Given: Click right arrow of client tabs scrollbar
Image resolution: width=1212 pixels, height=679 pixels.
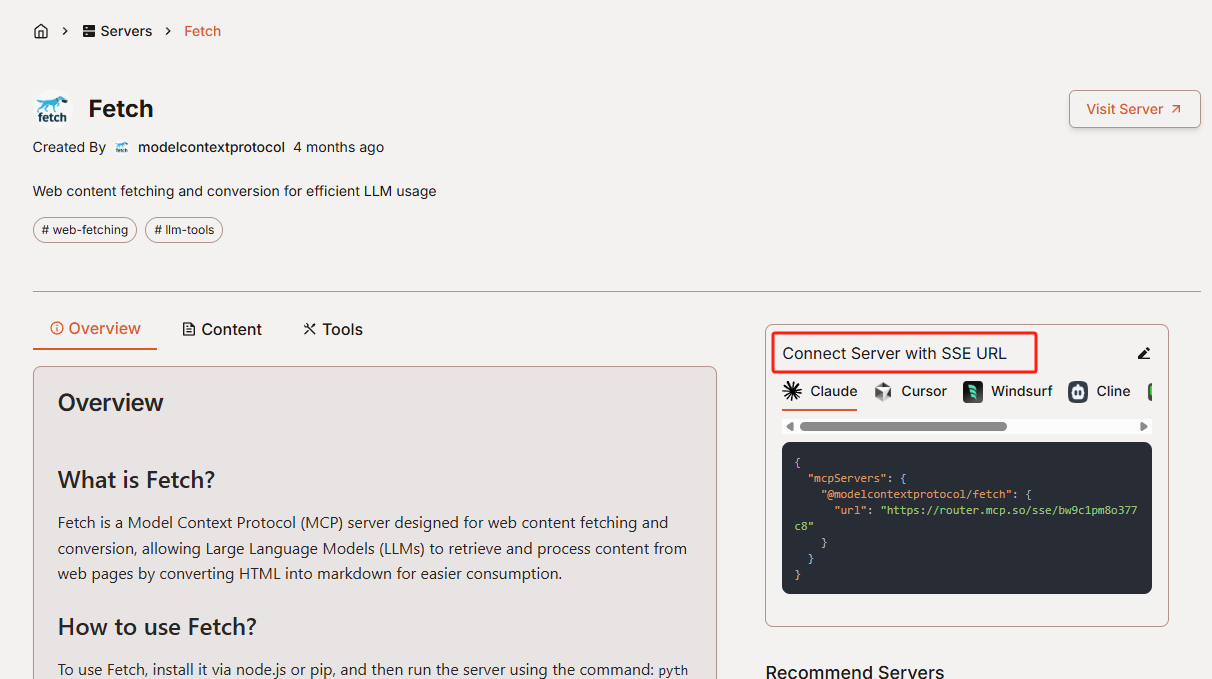Looking at the screenshot, I should pos(1144,427).
